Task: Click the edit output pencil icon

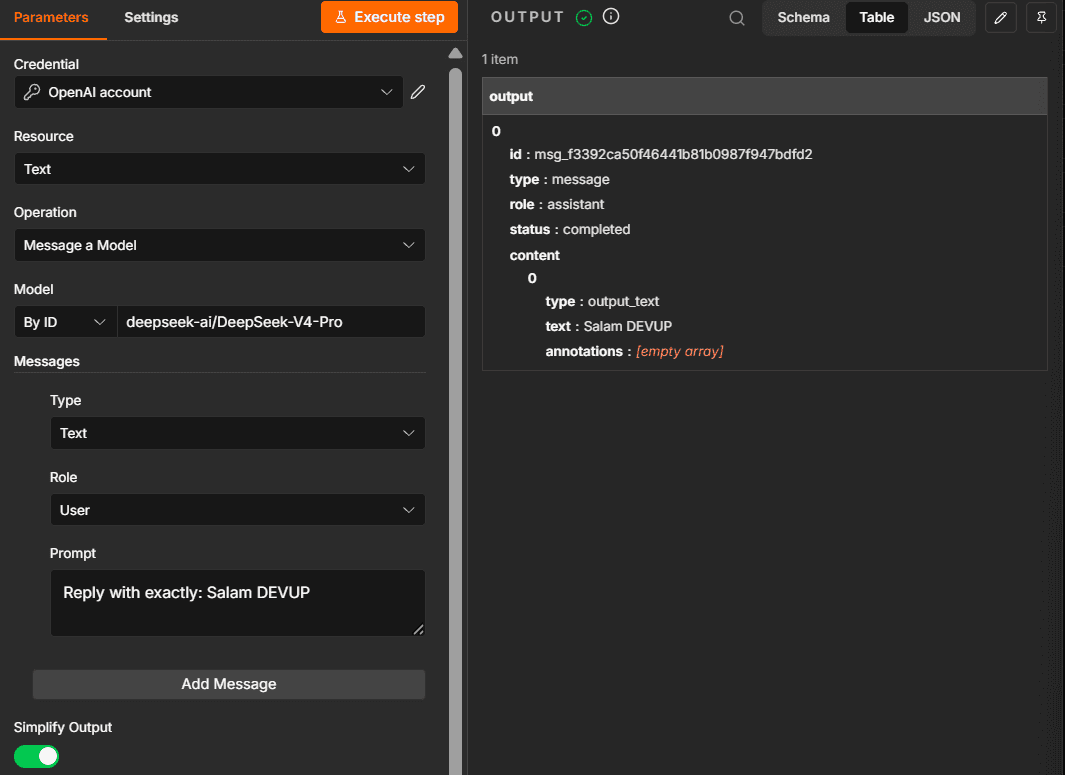Action: [1000, 18]
